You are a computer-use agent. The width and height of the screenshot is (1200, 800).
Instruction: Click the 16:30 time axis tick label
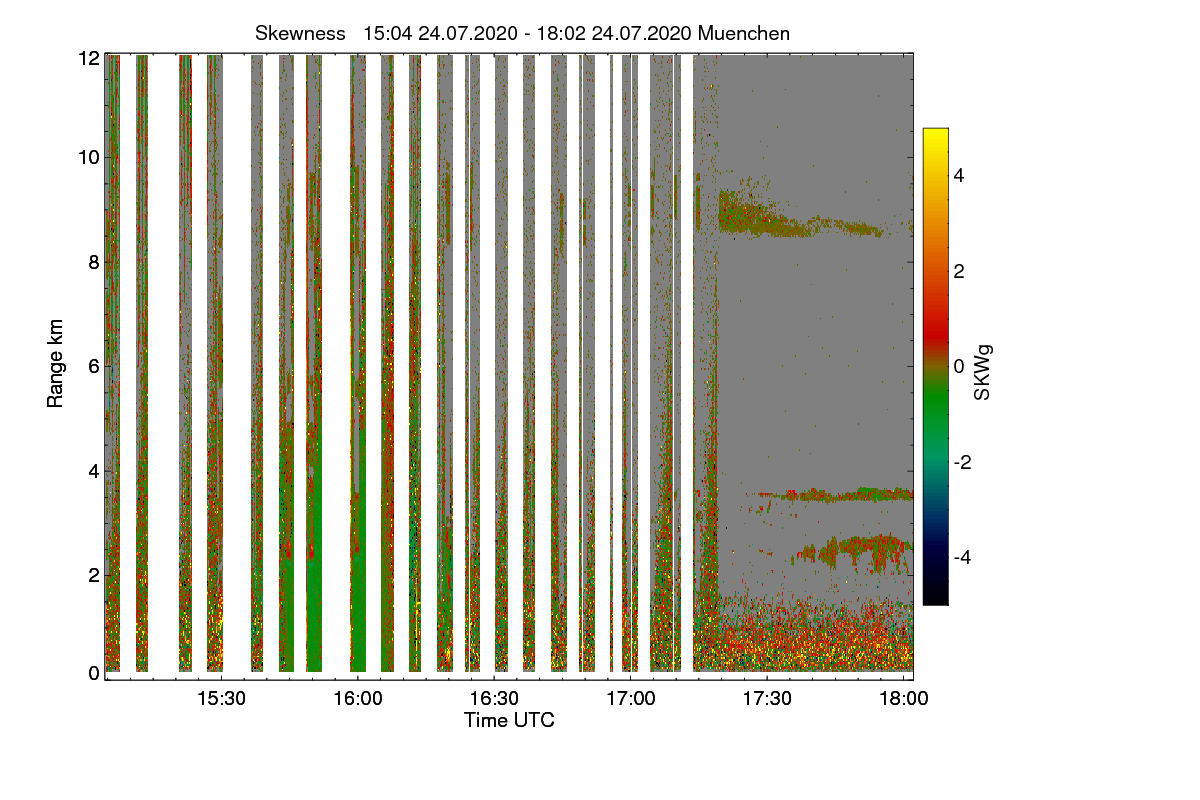pyautogui.click(x=493, y=699)
